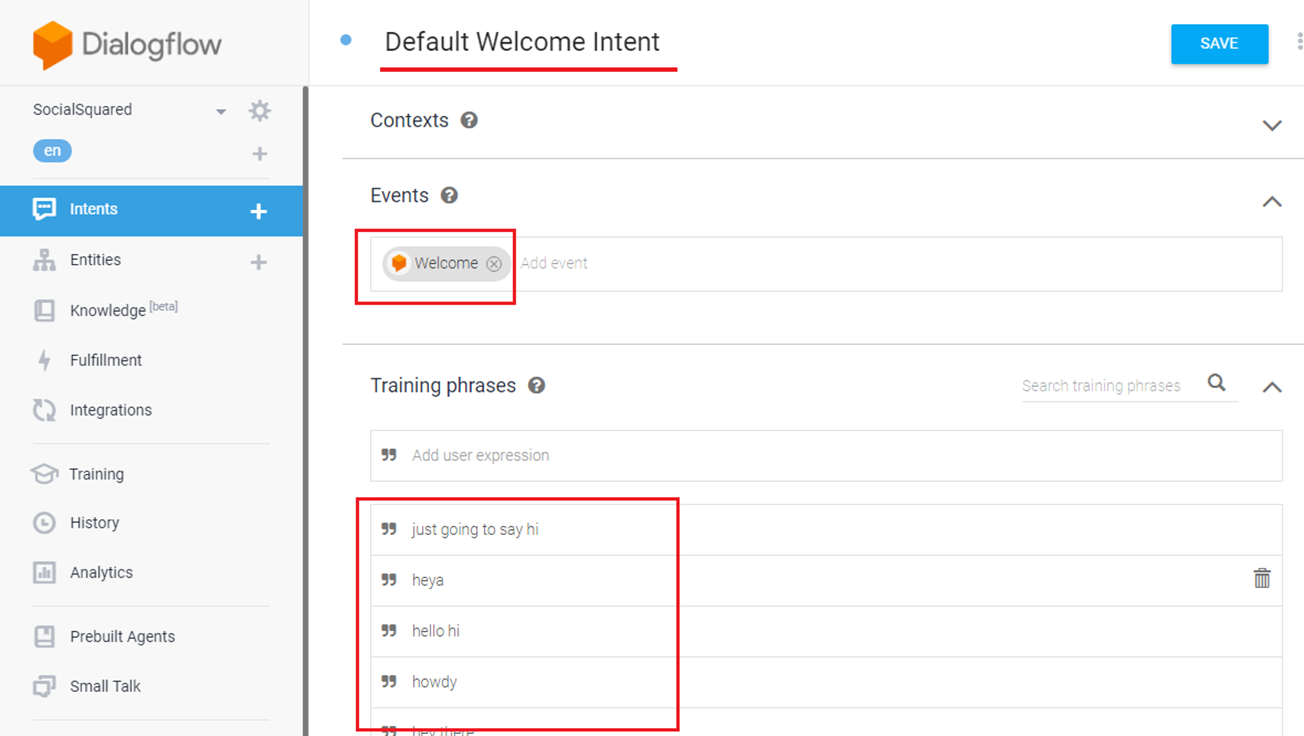
Task: Click the Add event input field
Action: (x=890, y=264)
